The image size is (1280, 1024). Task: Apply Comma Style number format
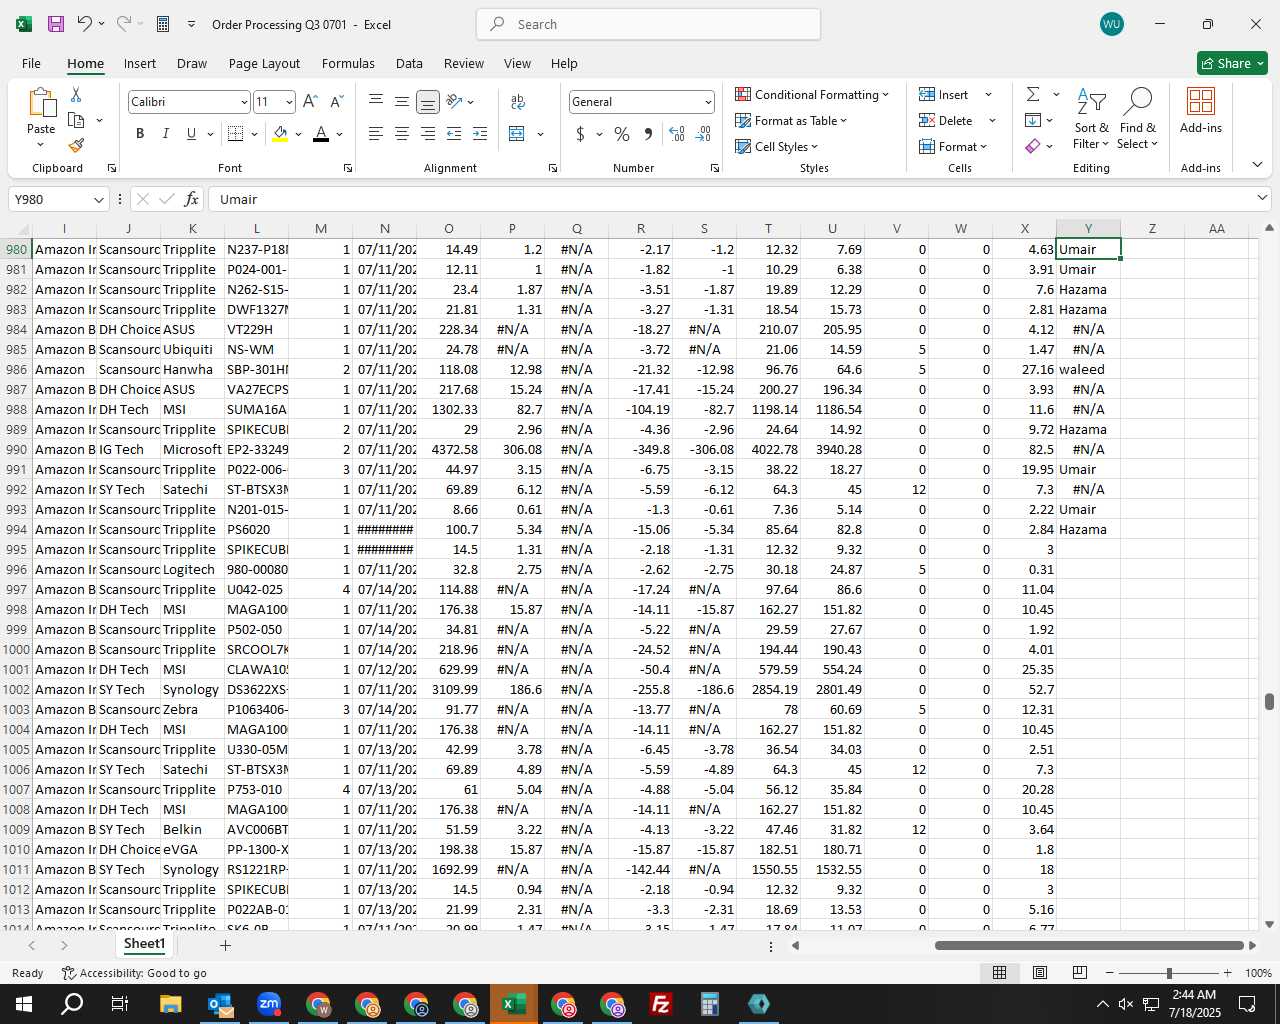click(648, 134)
